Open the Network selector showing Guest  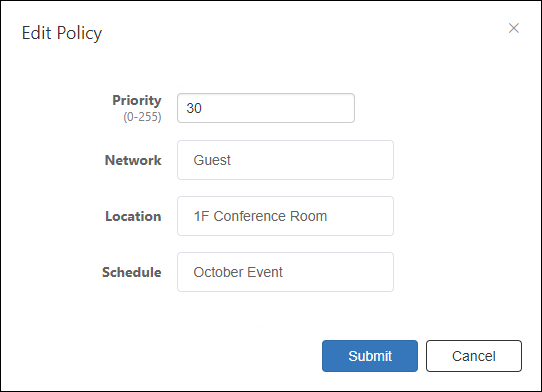pos(285,160)
